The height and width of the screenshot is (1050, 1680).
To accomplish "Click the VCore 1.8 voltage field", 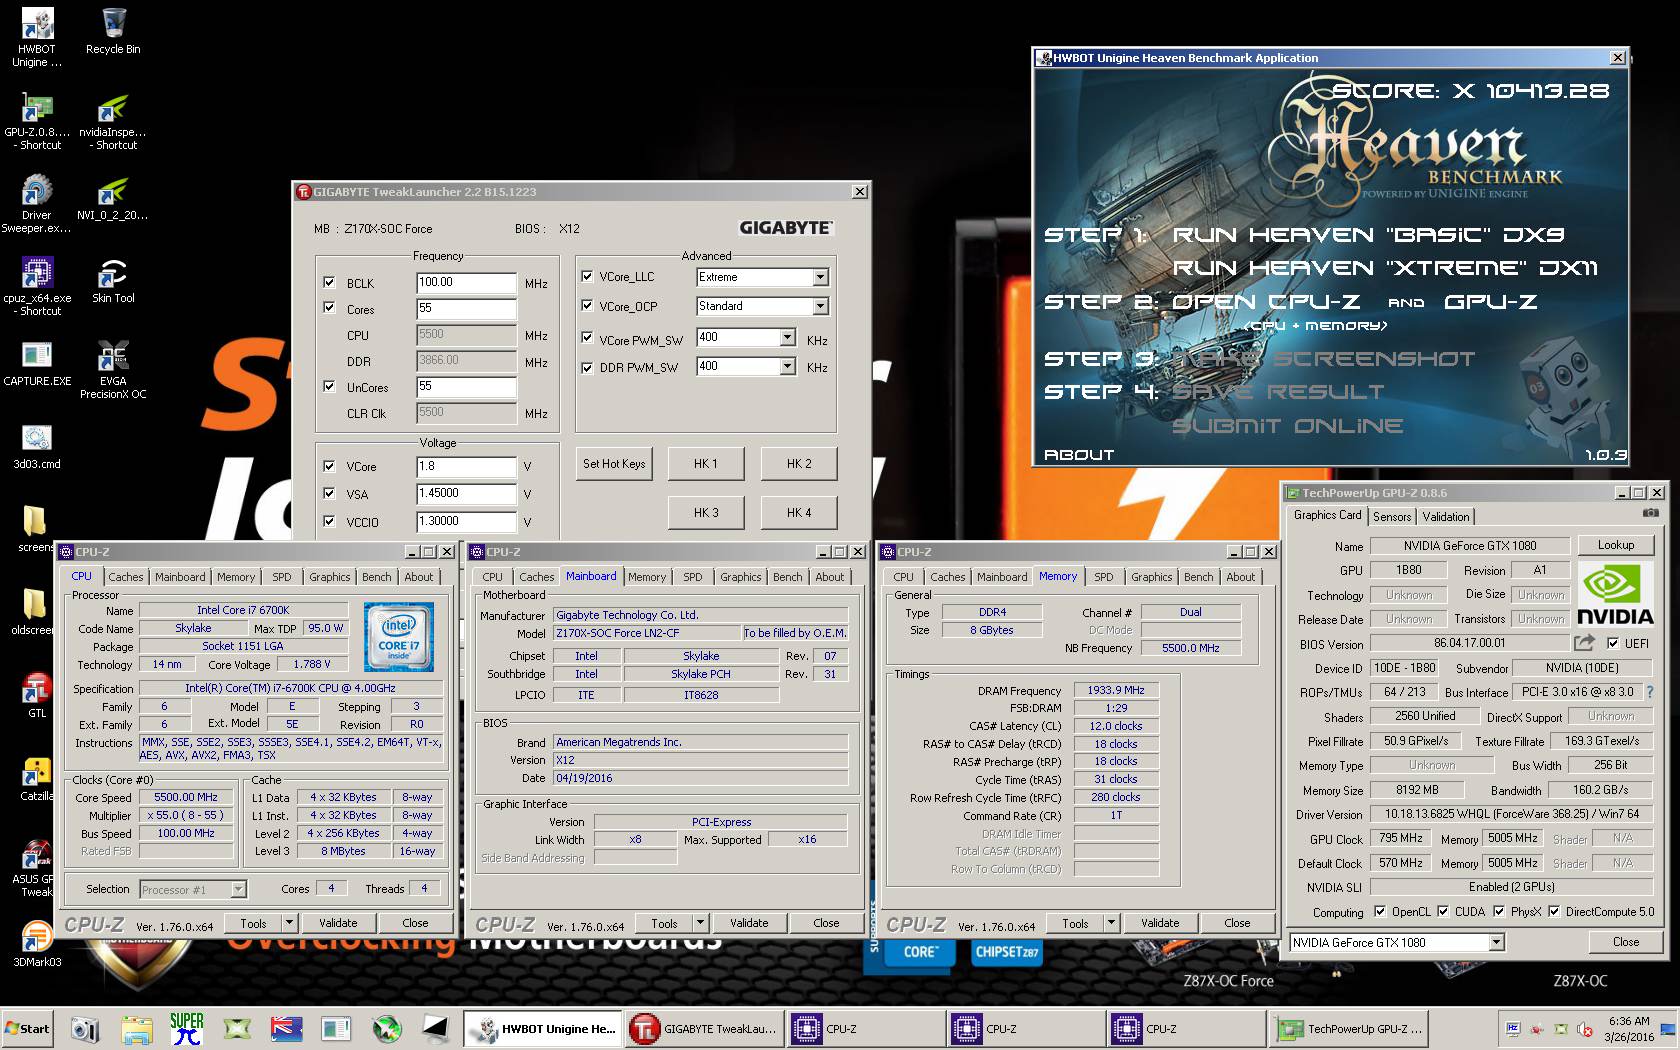I will pos(466,467).
